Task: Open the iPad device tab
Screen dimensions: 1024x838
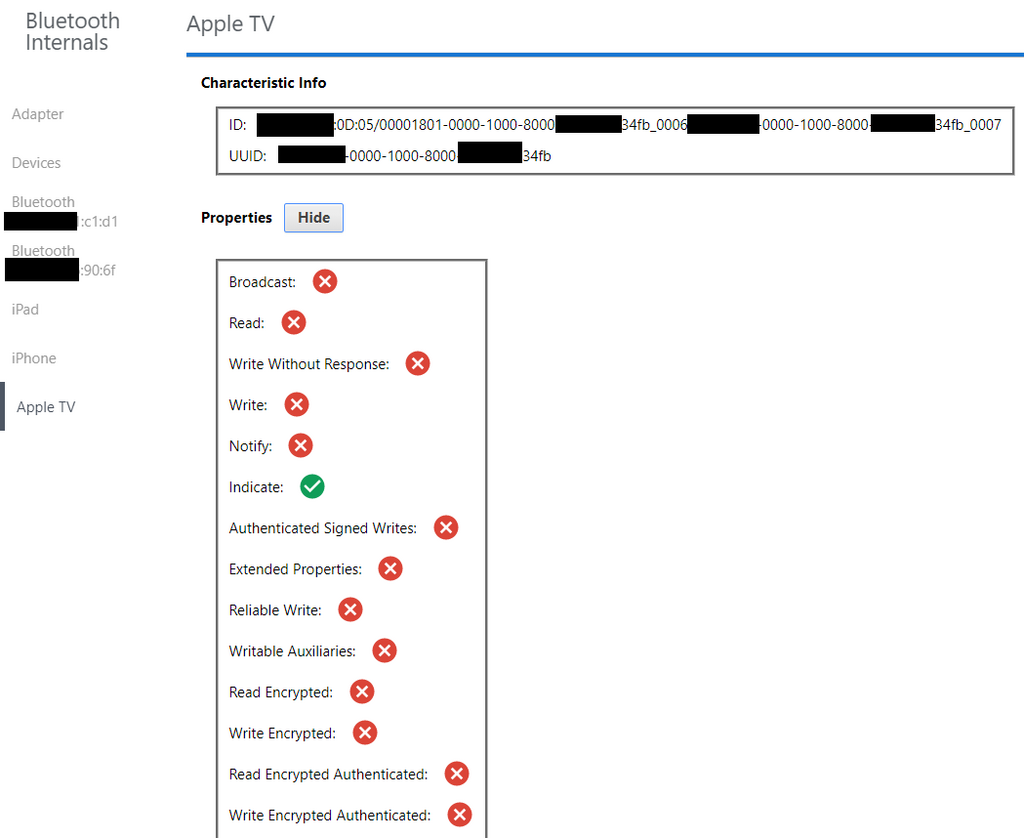Action: tap(25, 309)
